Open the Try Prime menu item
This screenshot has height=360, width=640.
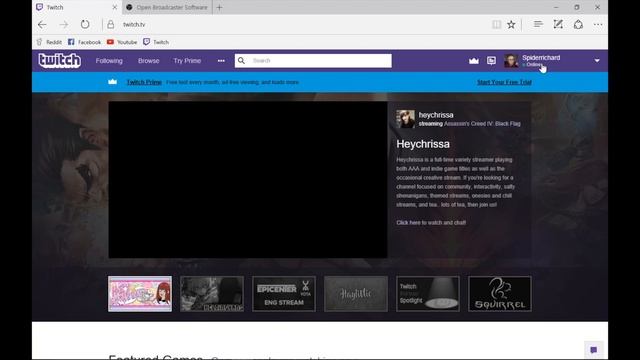(187, 61)
